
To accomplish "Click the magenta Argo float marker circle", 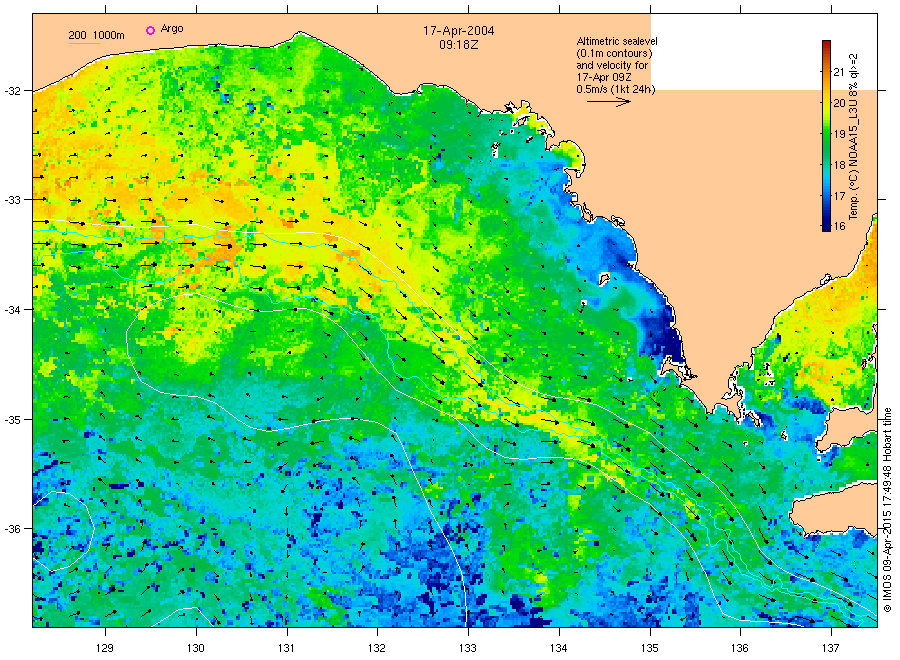I will [150, 30].
